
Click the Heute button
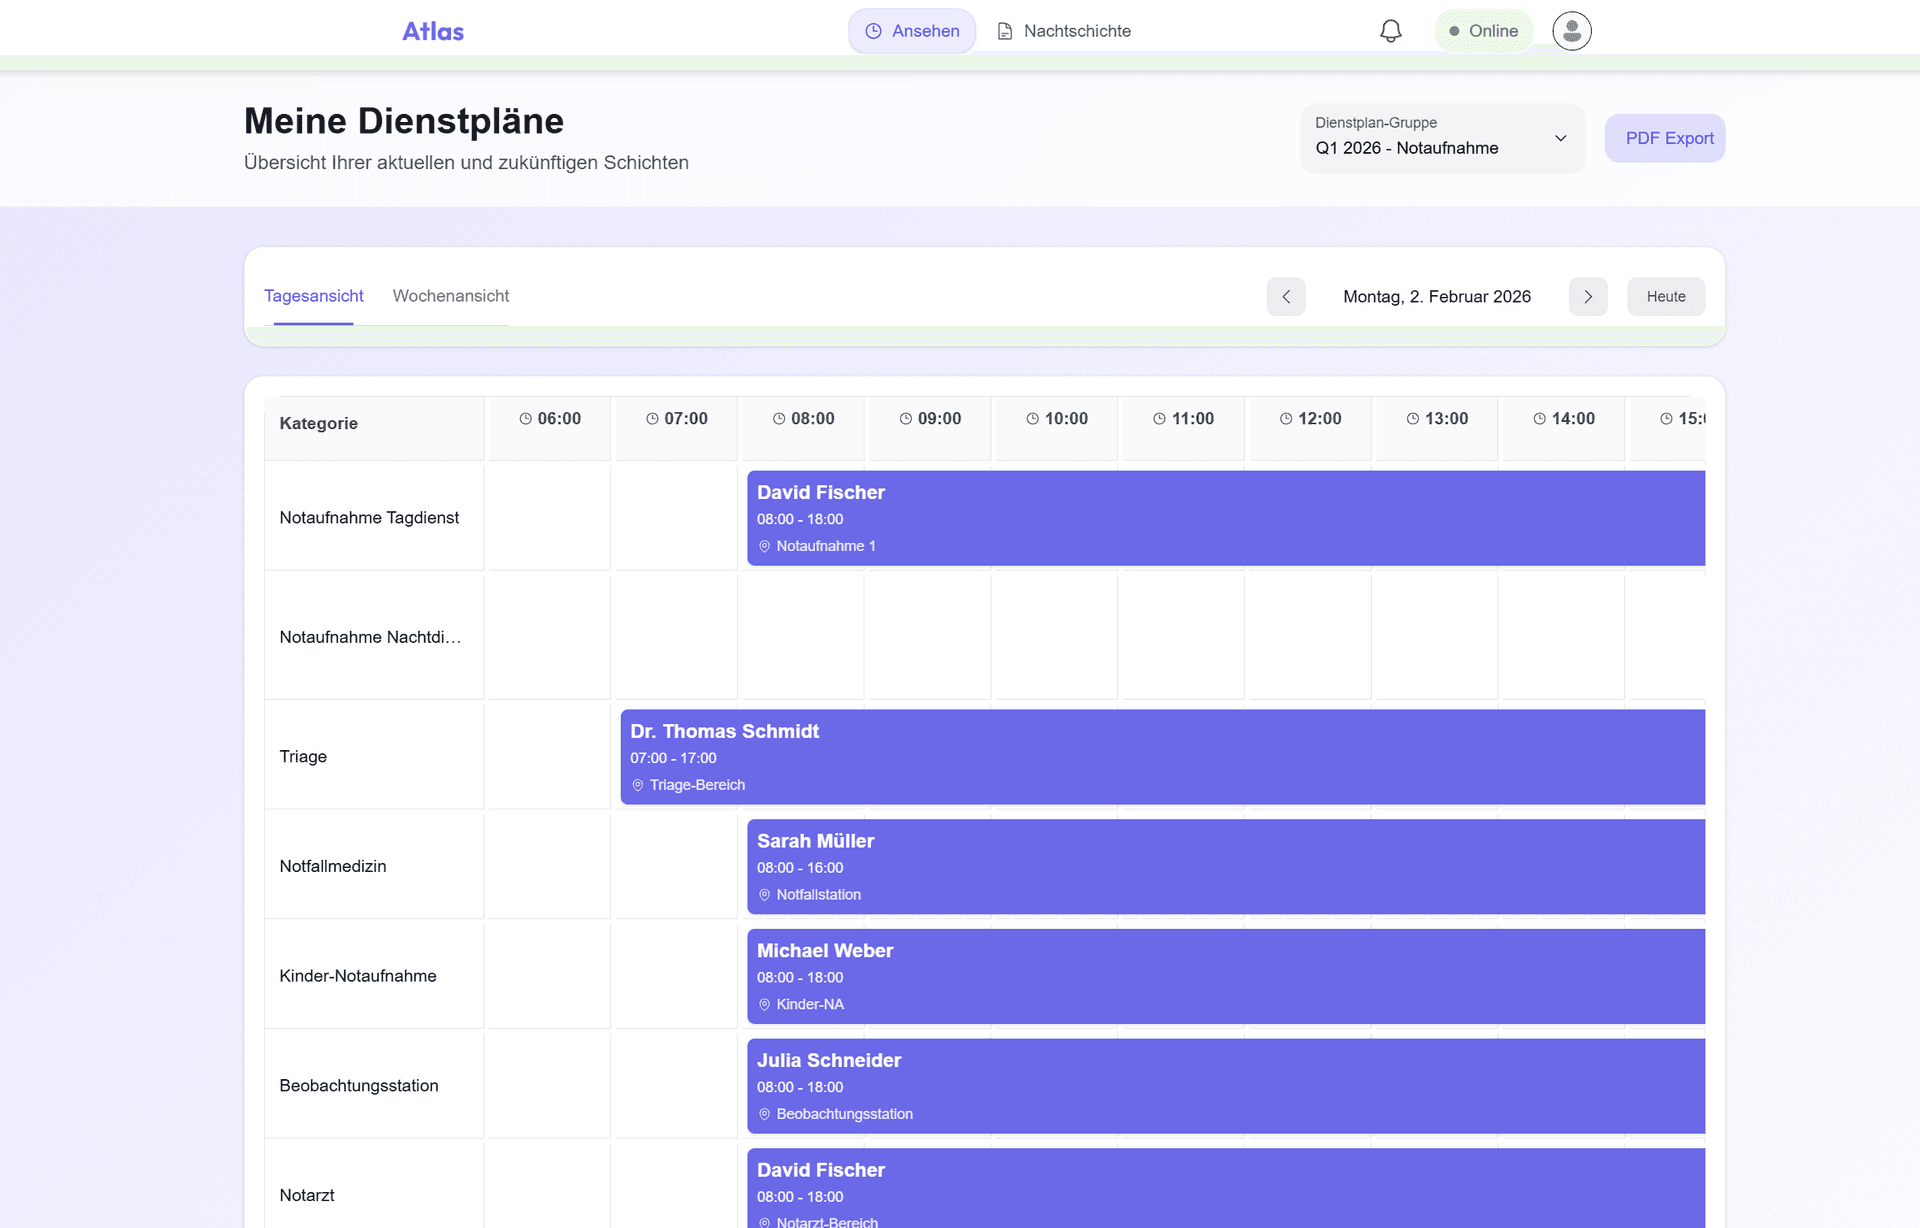[1666, 297]
